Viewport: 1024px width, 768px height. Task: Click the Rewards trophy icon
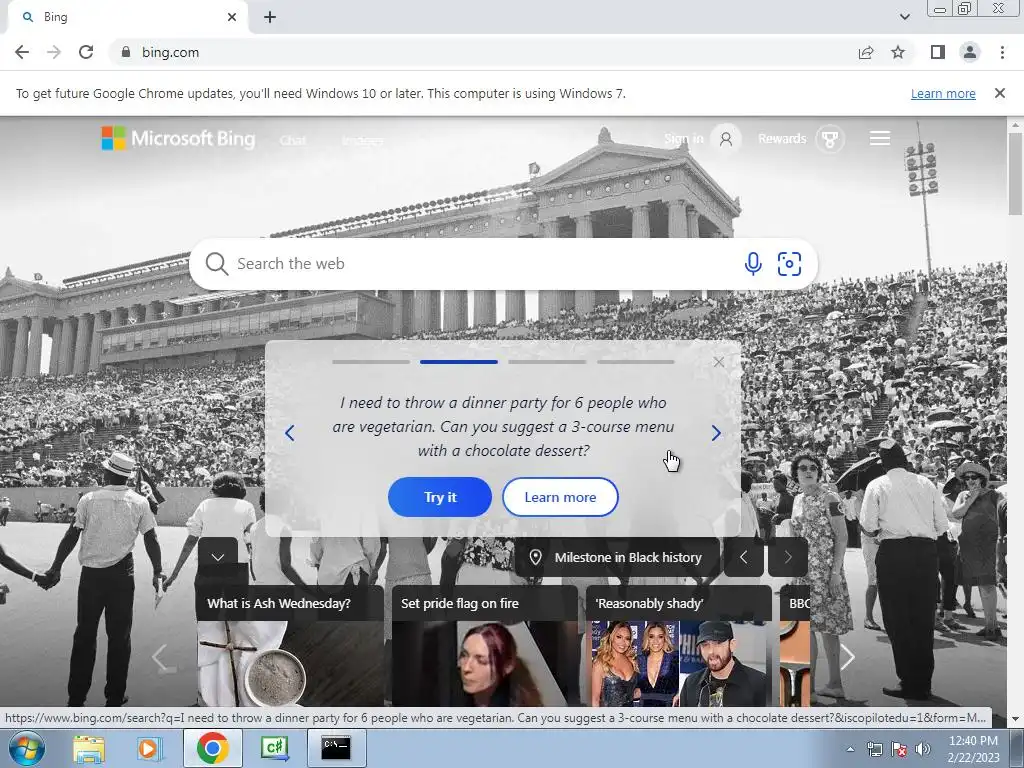[x=830, y=138]
